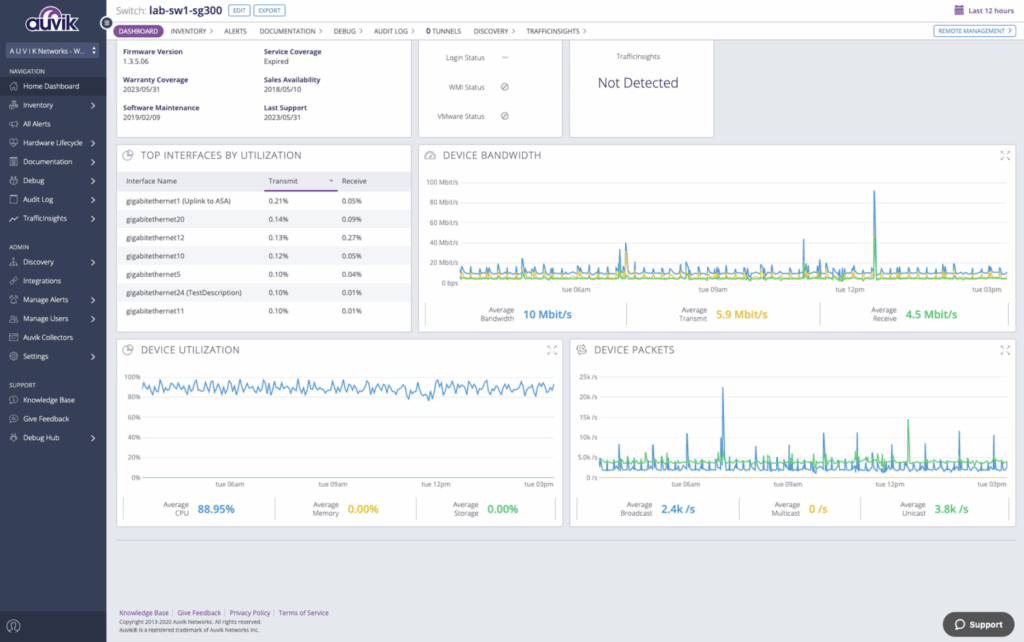
Task: Open Remote Management button
Action: [974, 31]
